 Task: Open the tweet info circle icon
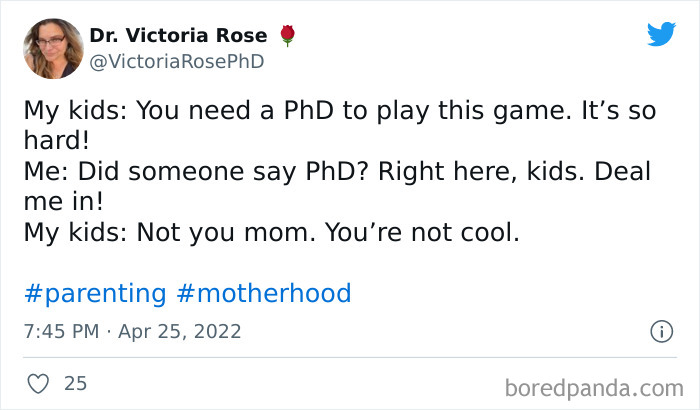click(660, 330)
